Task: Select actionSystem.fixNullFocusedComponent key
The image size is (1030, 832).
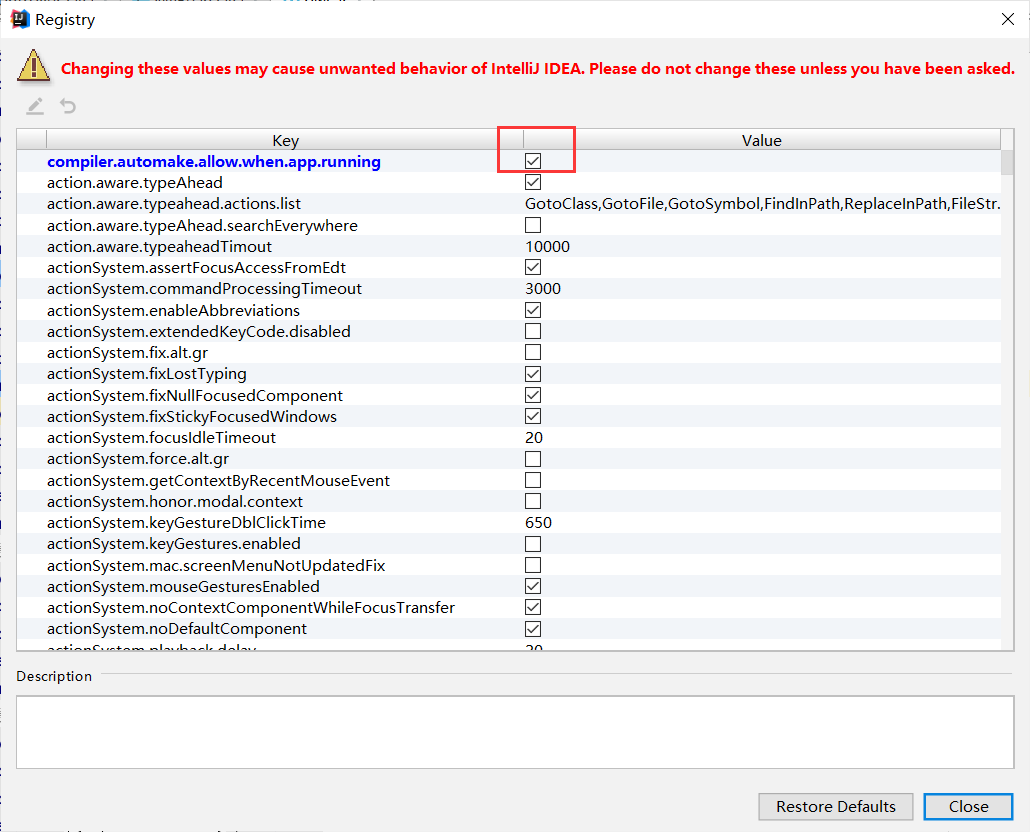Action: pos(194,395)
